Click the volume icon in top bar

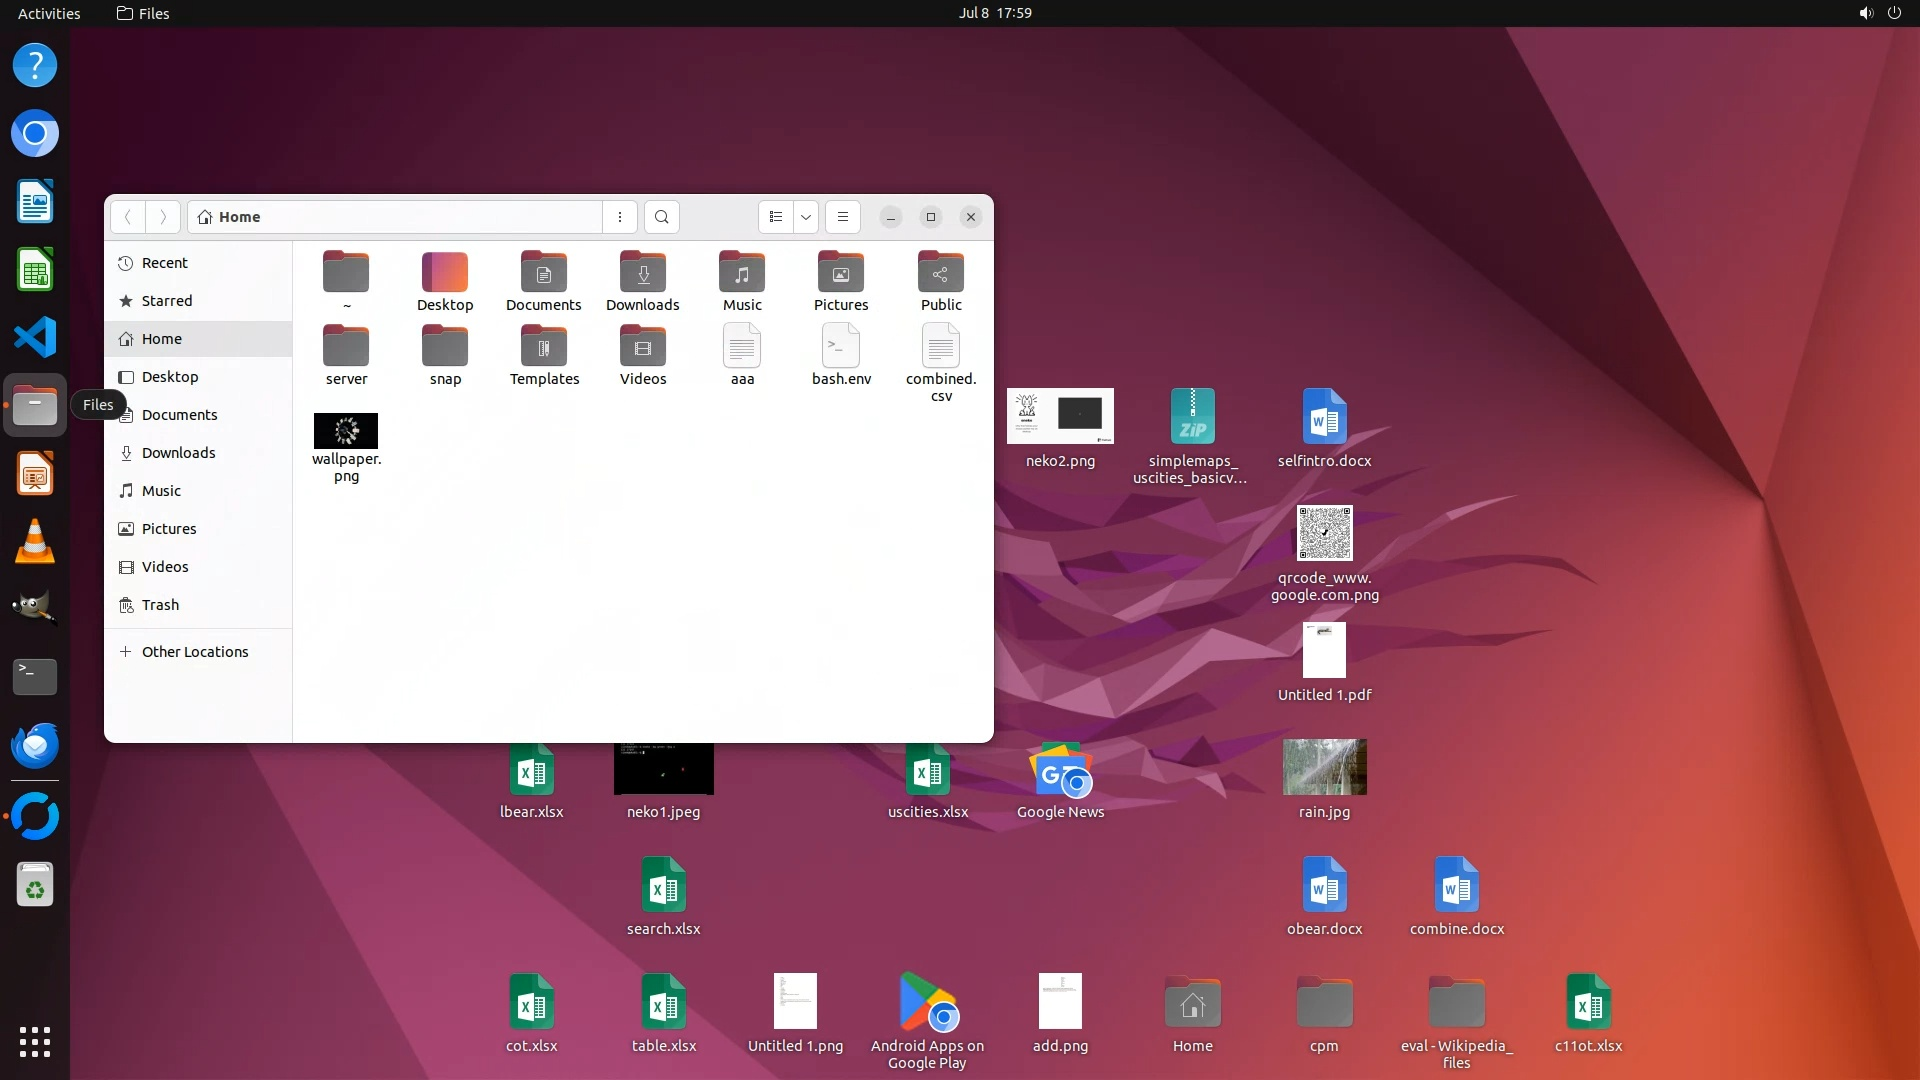pyautogui.click(x=1865, y=13)
